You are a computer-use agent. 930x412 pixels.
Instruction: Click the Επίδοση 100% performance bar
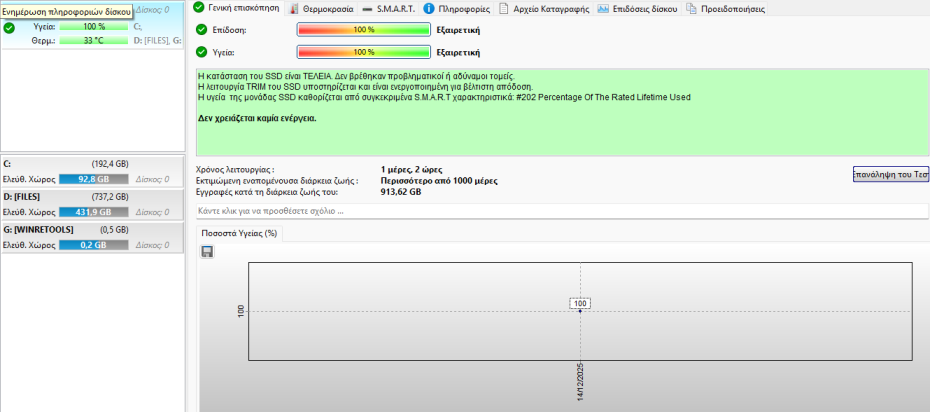[x=363, y=29]
